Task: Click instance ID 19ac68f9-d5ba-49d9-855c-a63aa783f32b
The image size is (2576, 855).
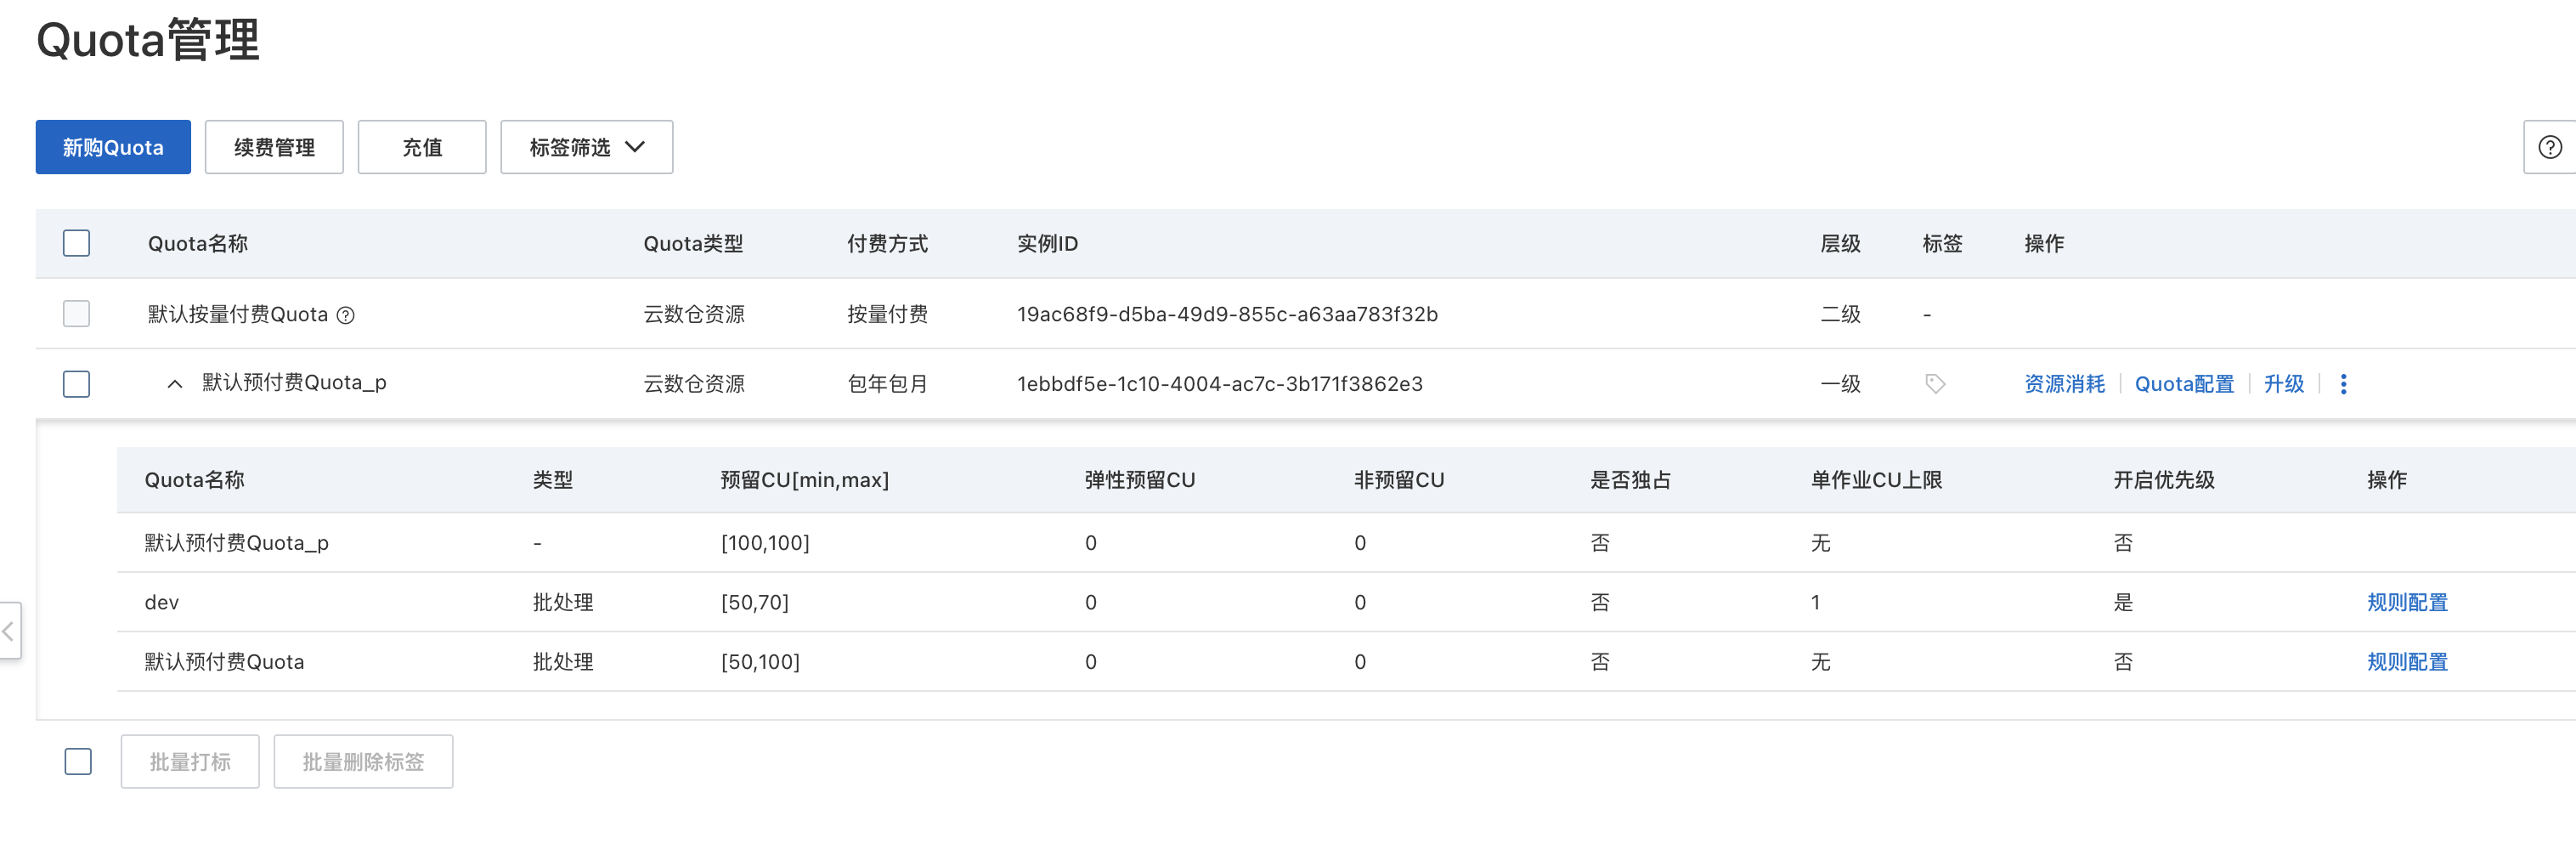Action: [x=1227, y=314]
